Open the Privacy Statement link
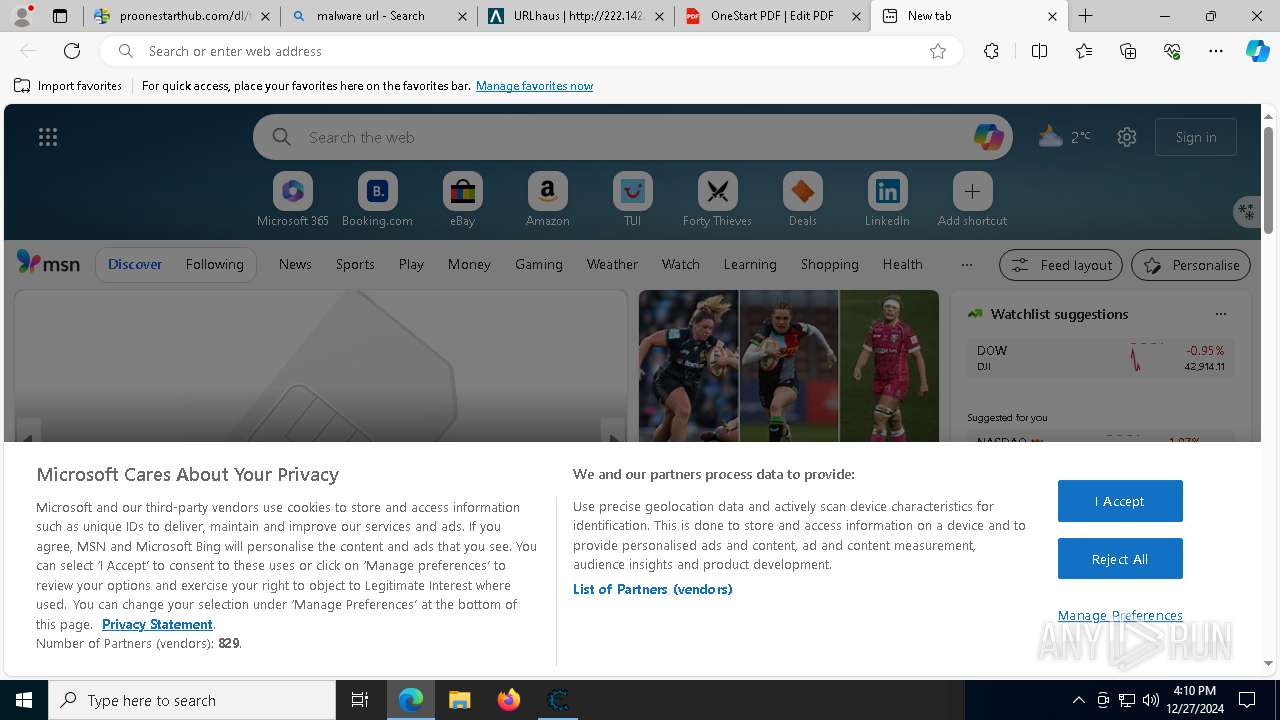1280x720 pixels. click(157, 624)
